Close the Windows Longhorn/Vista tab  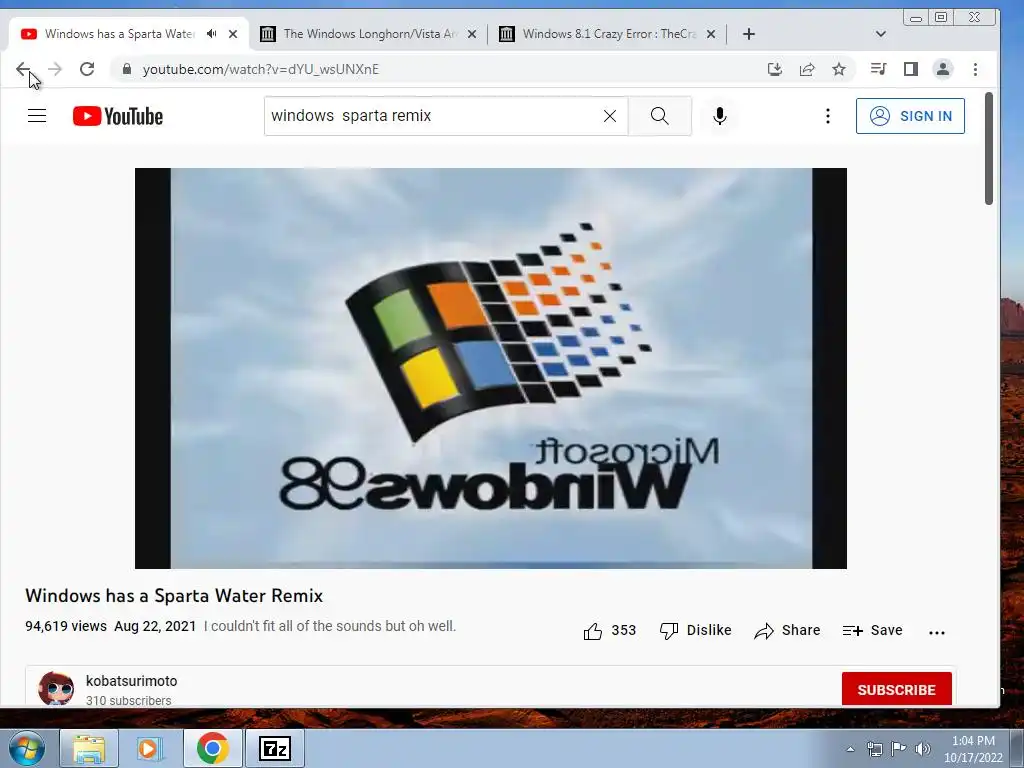[472, 34]
